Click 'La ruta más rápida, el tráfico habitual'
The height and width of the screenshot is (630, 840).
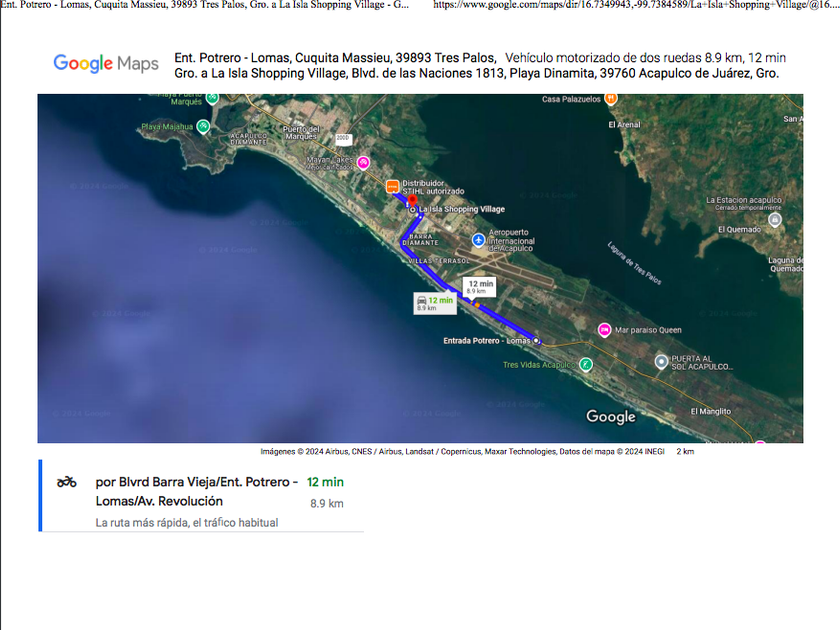tap(187, 523)
